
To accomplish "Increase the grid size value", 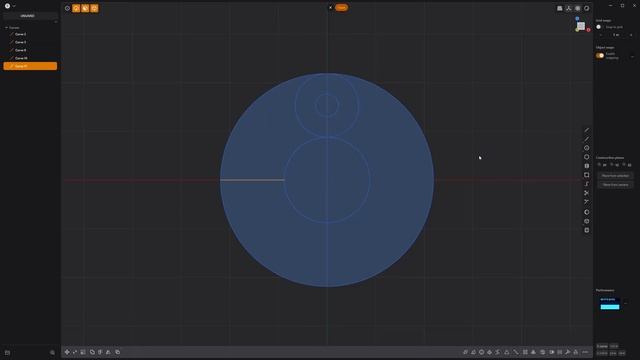I will 631,35.
